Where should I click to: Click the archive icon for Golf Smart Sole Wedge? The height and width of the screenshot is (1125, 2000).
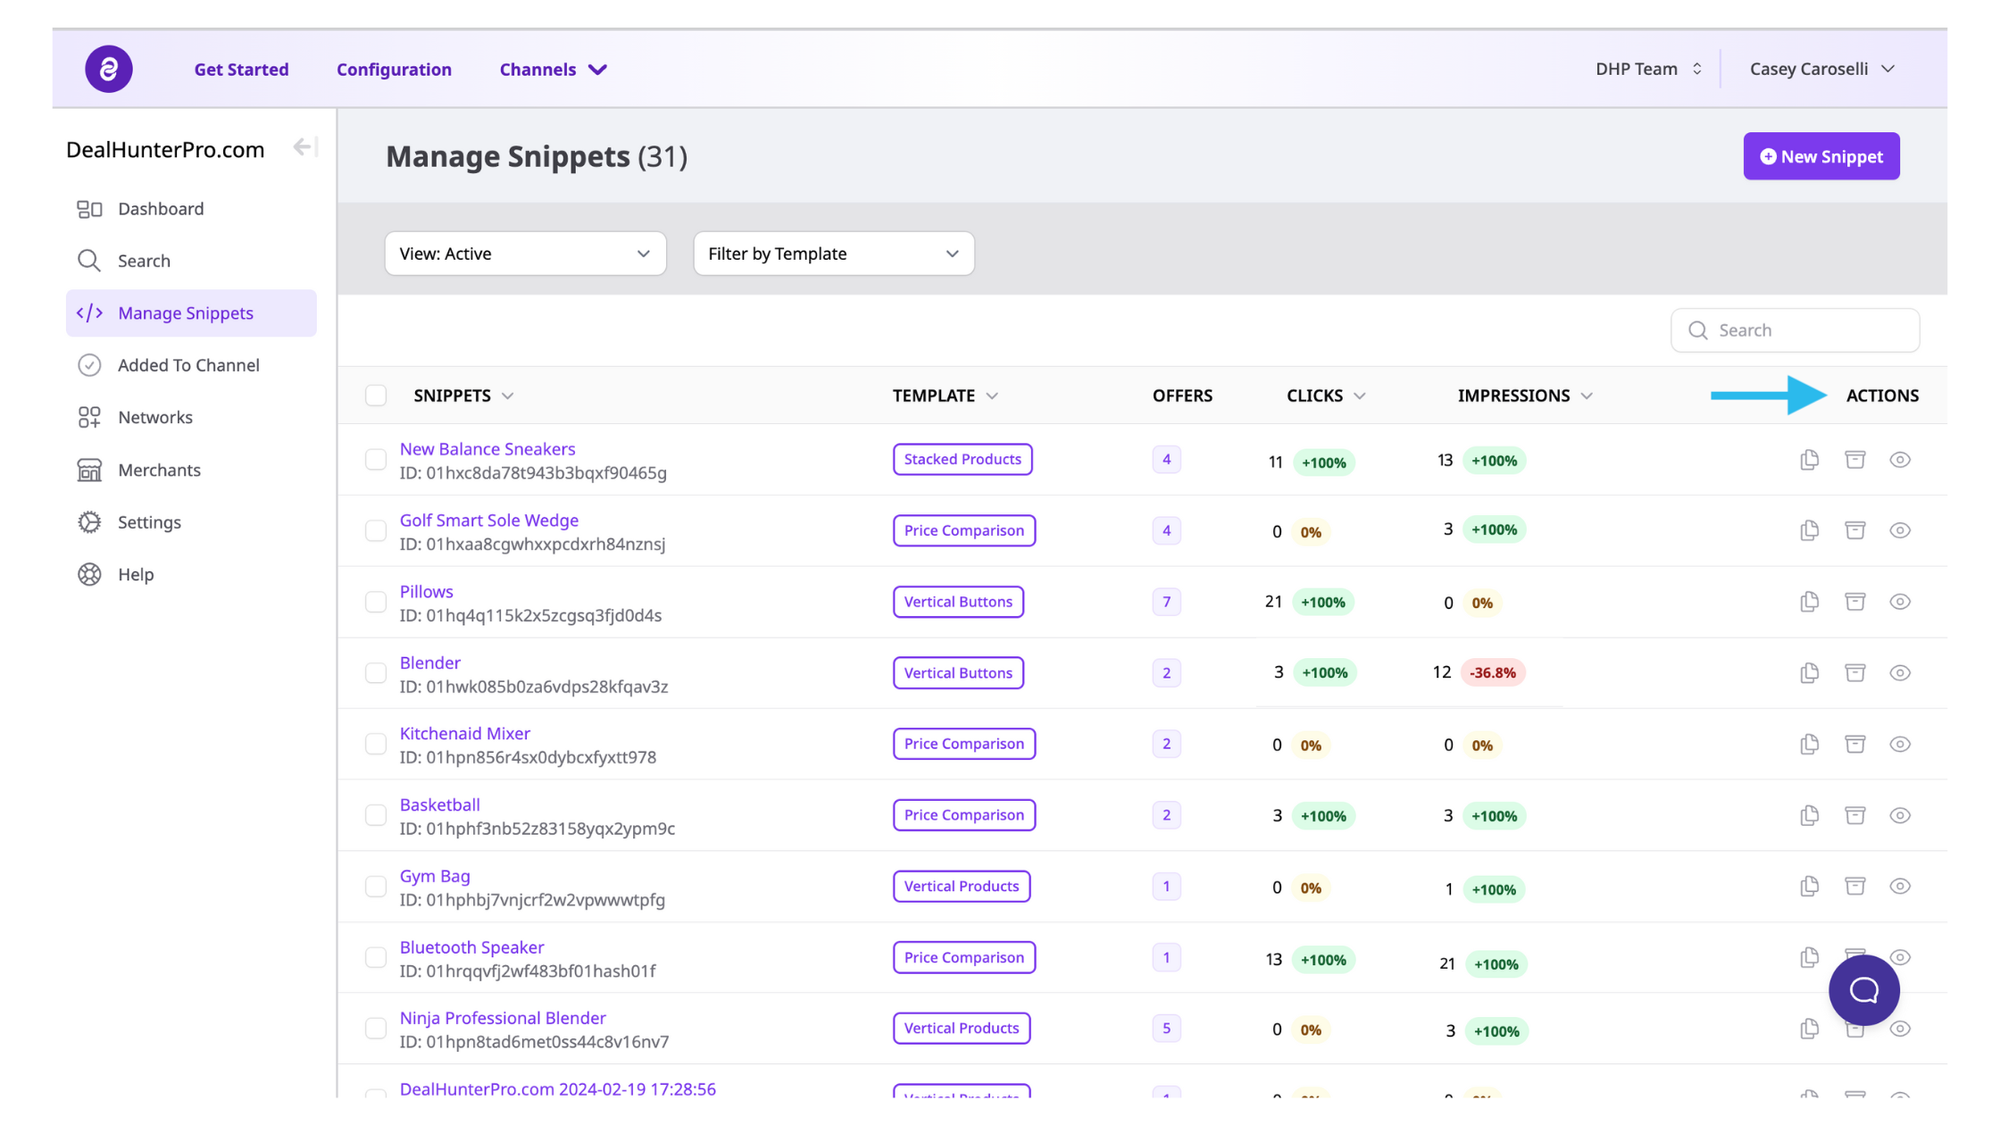tap(1855, 530)
